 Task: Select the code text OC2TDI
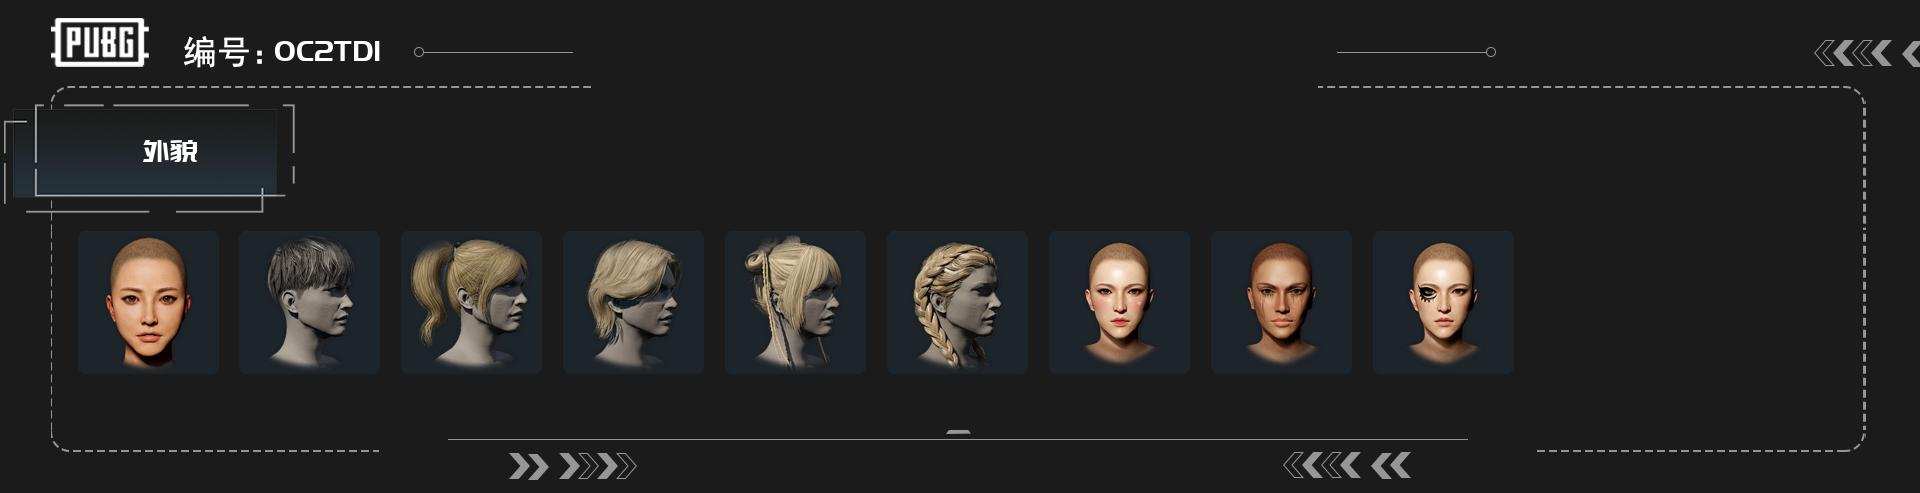pyautogui.click(x=327, y=51)
